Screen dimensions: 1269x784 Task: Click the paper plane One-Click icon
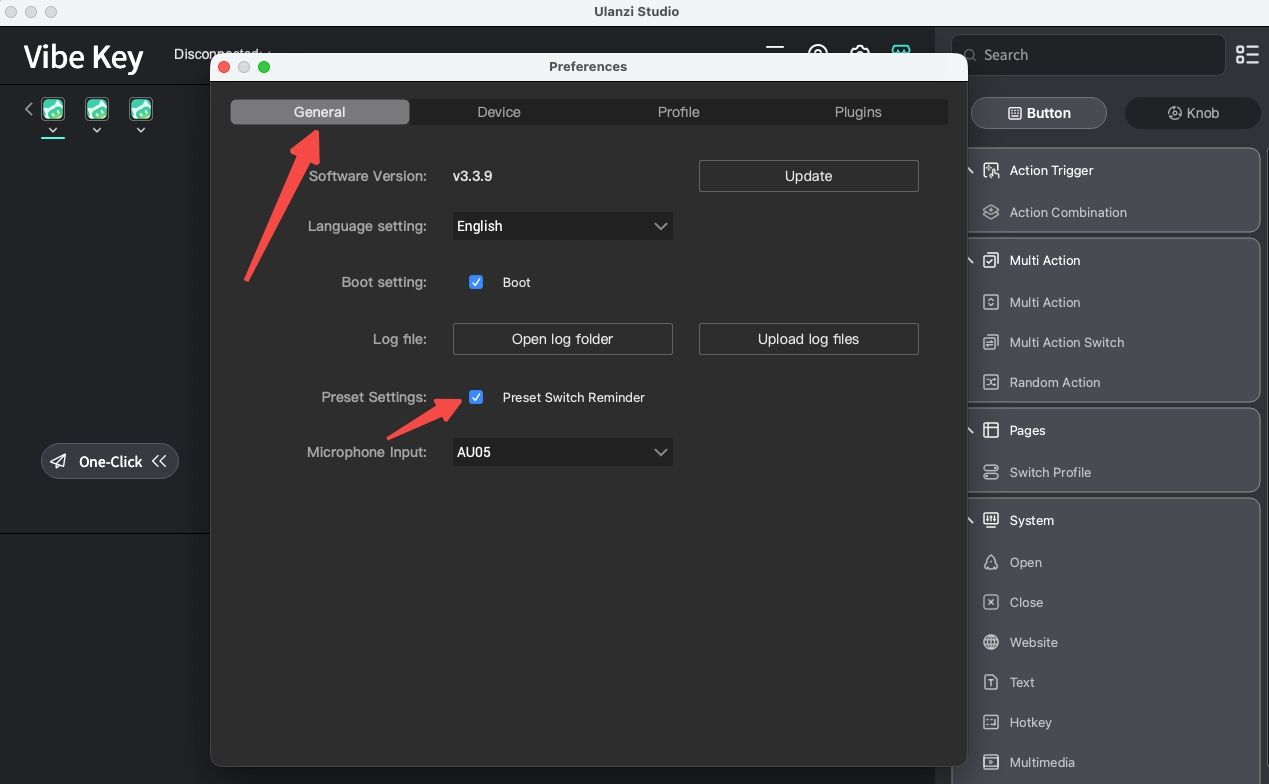(59, 461)
